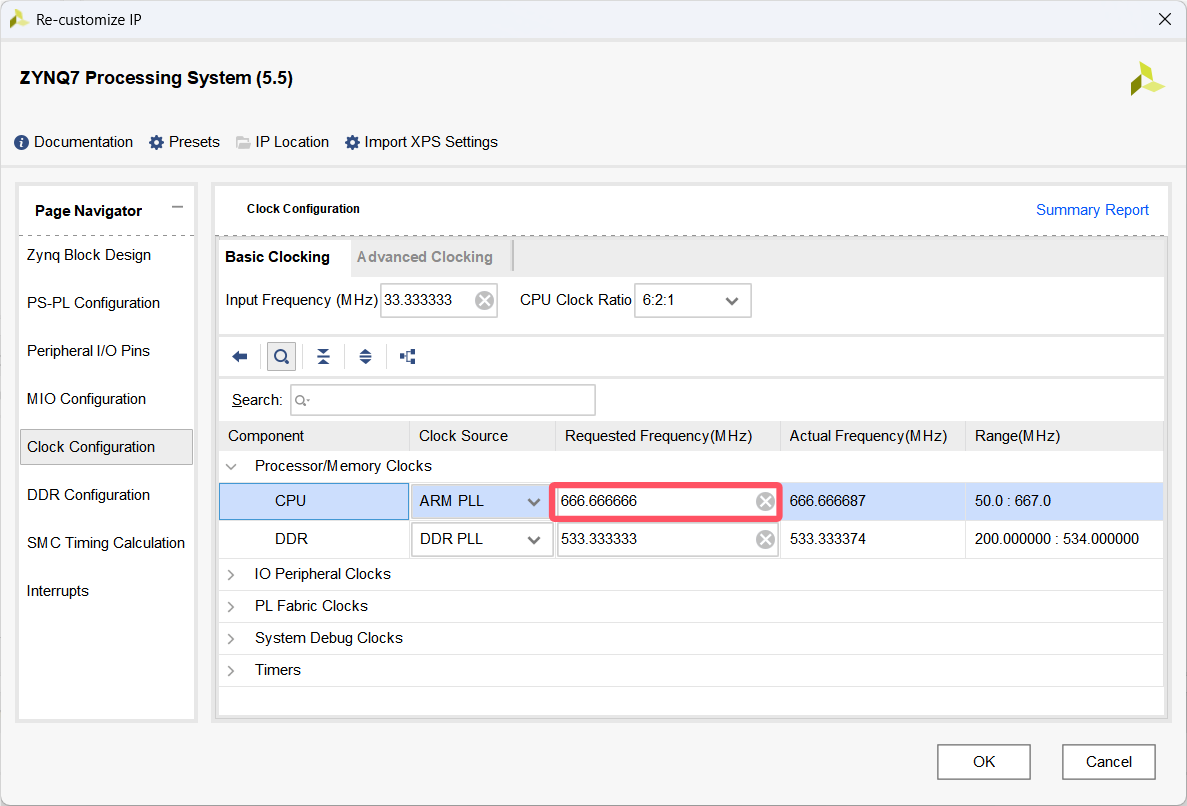
Task: Open IP Location folder option
Action: point(282,142)
